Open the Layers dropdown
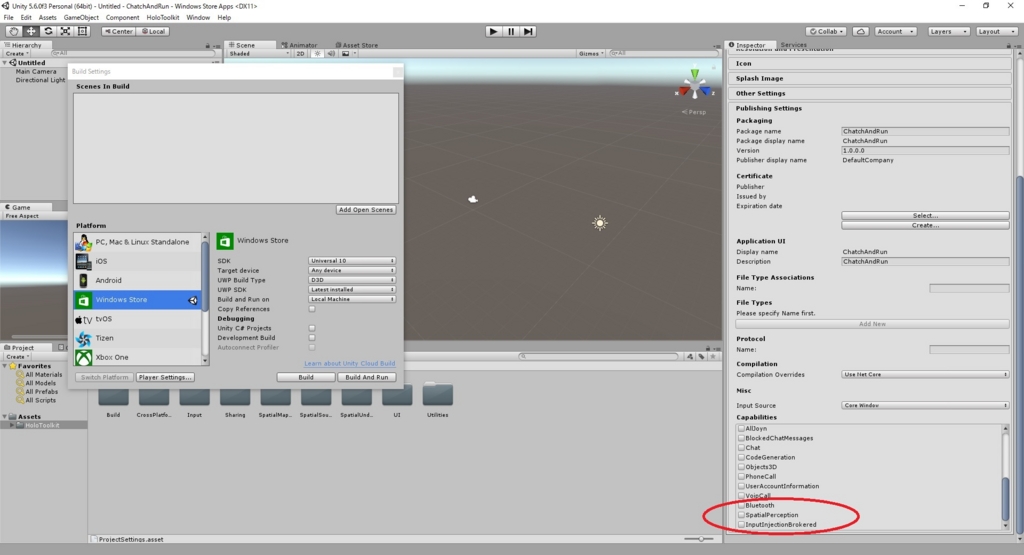This screenshot has width=1024, height=555. (x=948, y=31)
